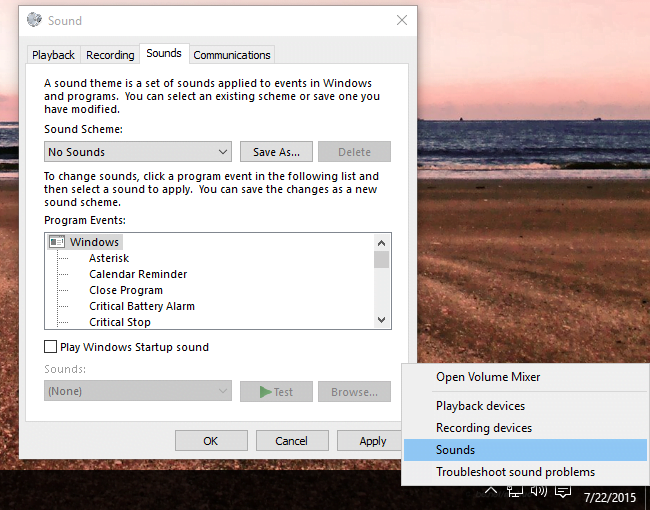Open the Sound Scheme dropdown
Image resolution: width=650 pixels, height=510 pixels.
(138, 152)
